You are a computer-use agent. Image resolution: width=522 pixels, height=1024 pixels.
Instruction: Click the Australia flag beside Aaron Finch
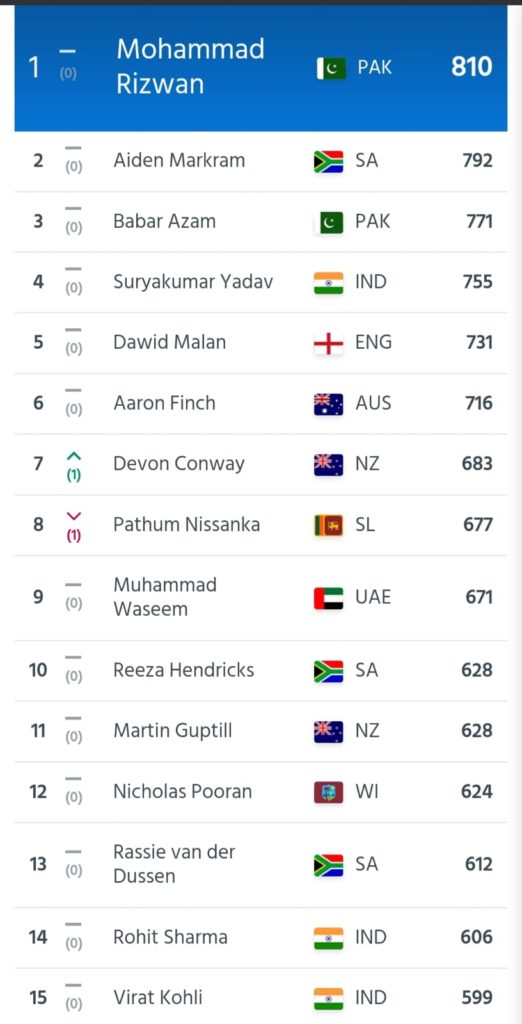pyautogui.click(x=328, y=404)
